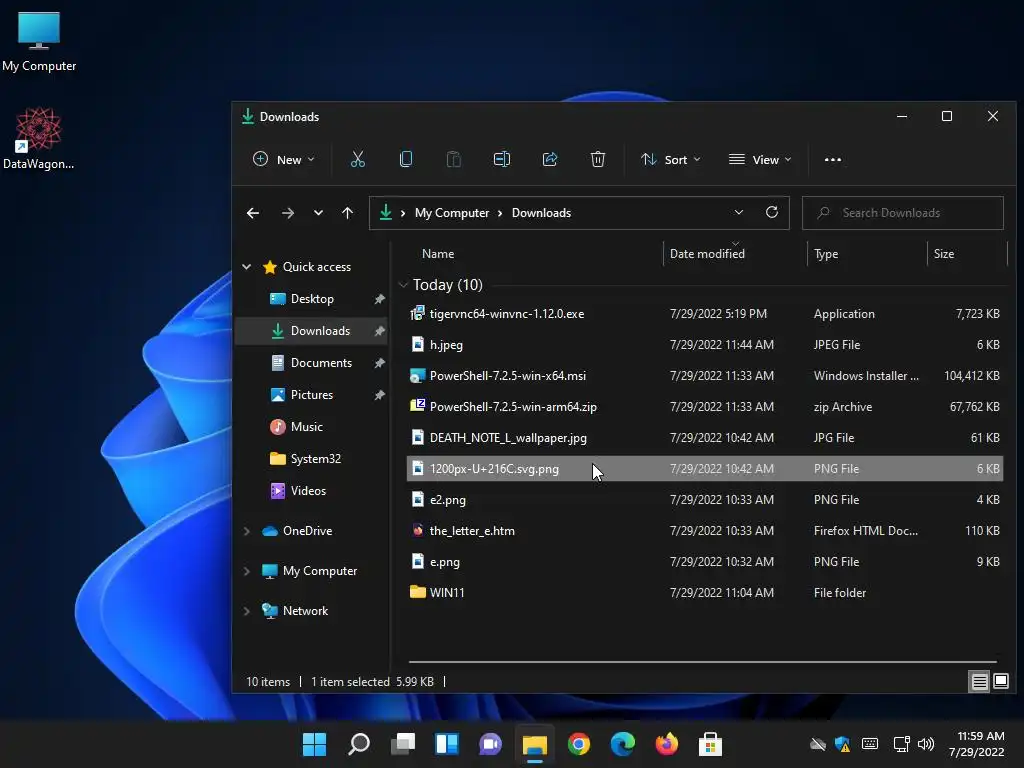
Task: Select Videos in navigation pane
Action: [312, 490]
